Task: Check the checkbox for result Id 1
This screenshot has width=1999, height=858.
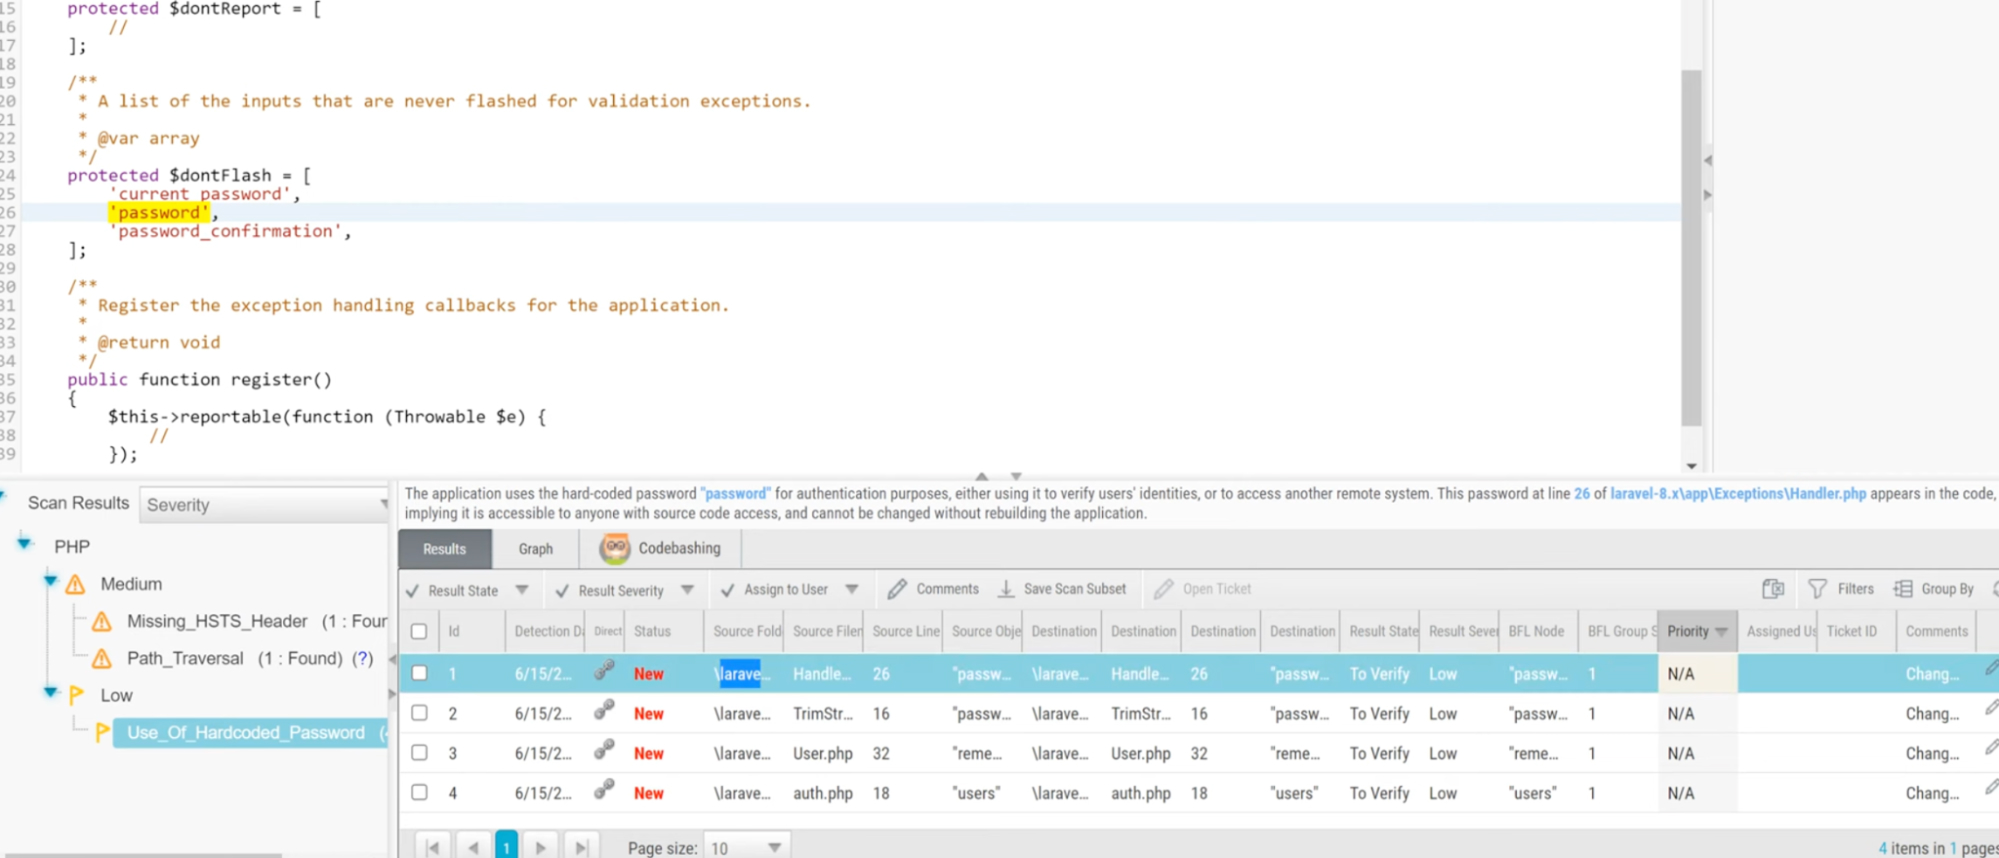Action: pyautogui.click(x=419, y=673)
